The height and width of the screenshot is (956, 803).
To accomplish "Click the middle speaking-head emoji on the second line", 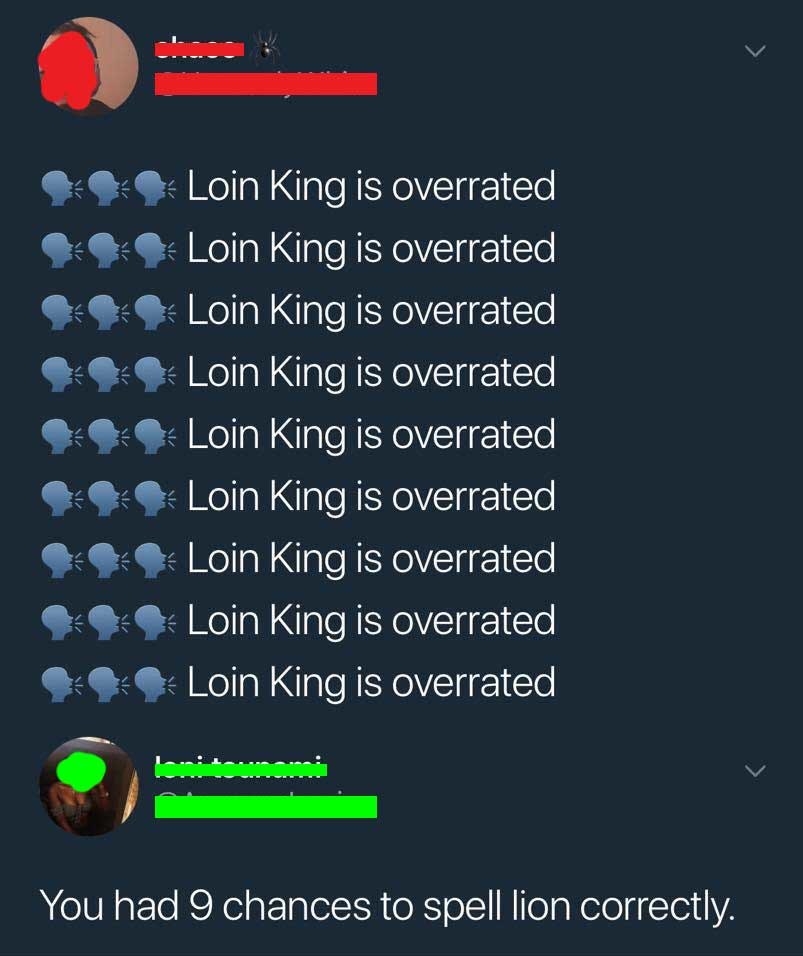I will pyautogui.click(x=107, y=250).
